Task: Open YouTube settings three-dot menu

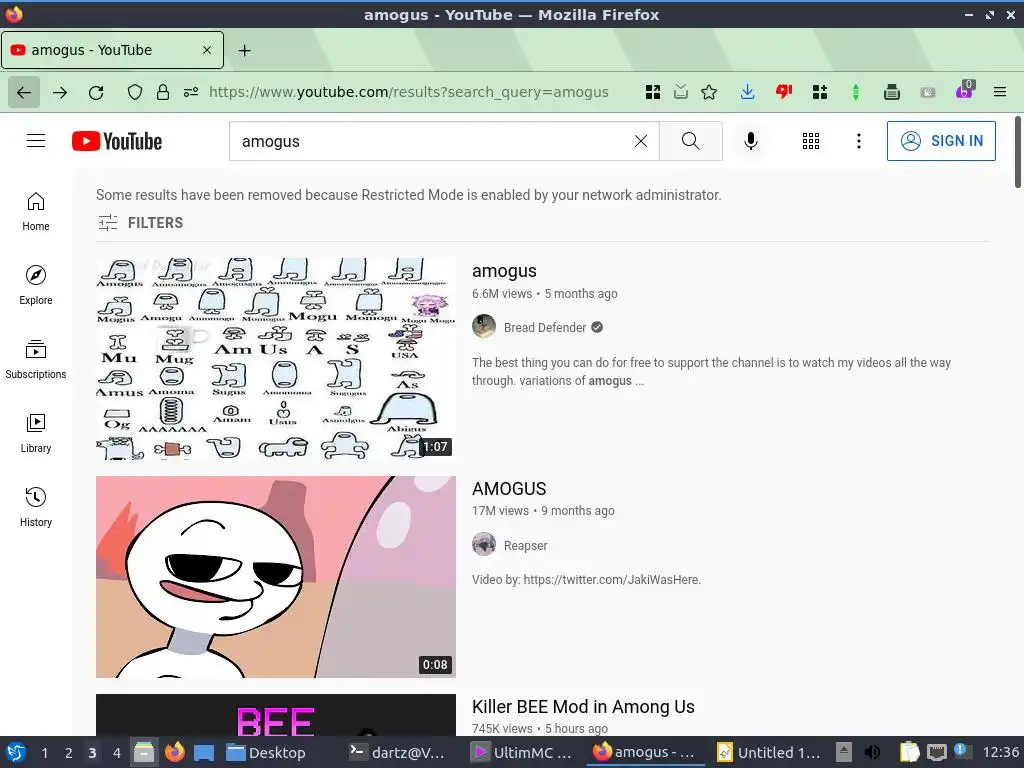Action: (859, 141)
